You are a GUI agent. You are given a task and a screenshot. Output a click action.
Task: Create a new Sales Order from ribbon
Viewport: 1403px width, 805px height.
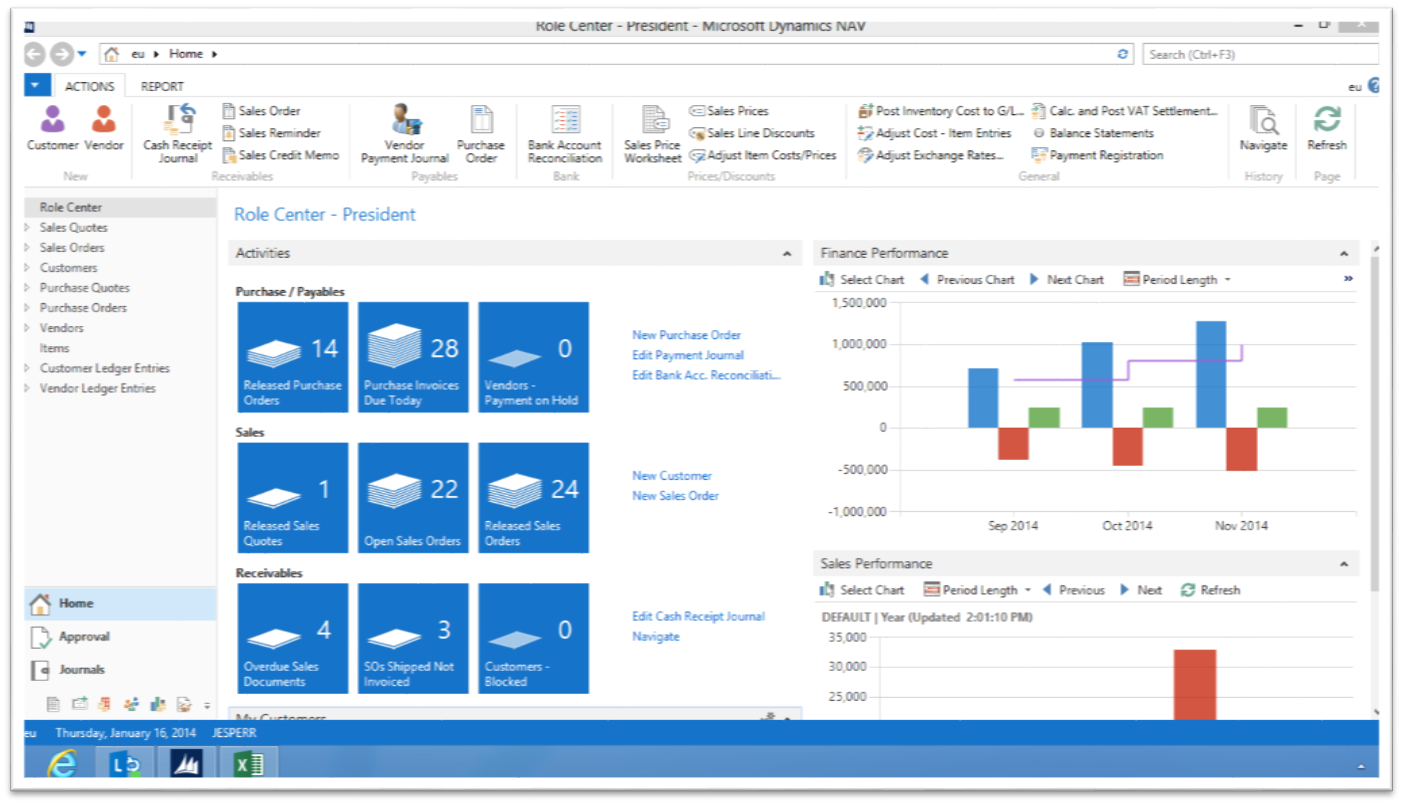point(261,111)
